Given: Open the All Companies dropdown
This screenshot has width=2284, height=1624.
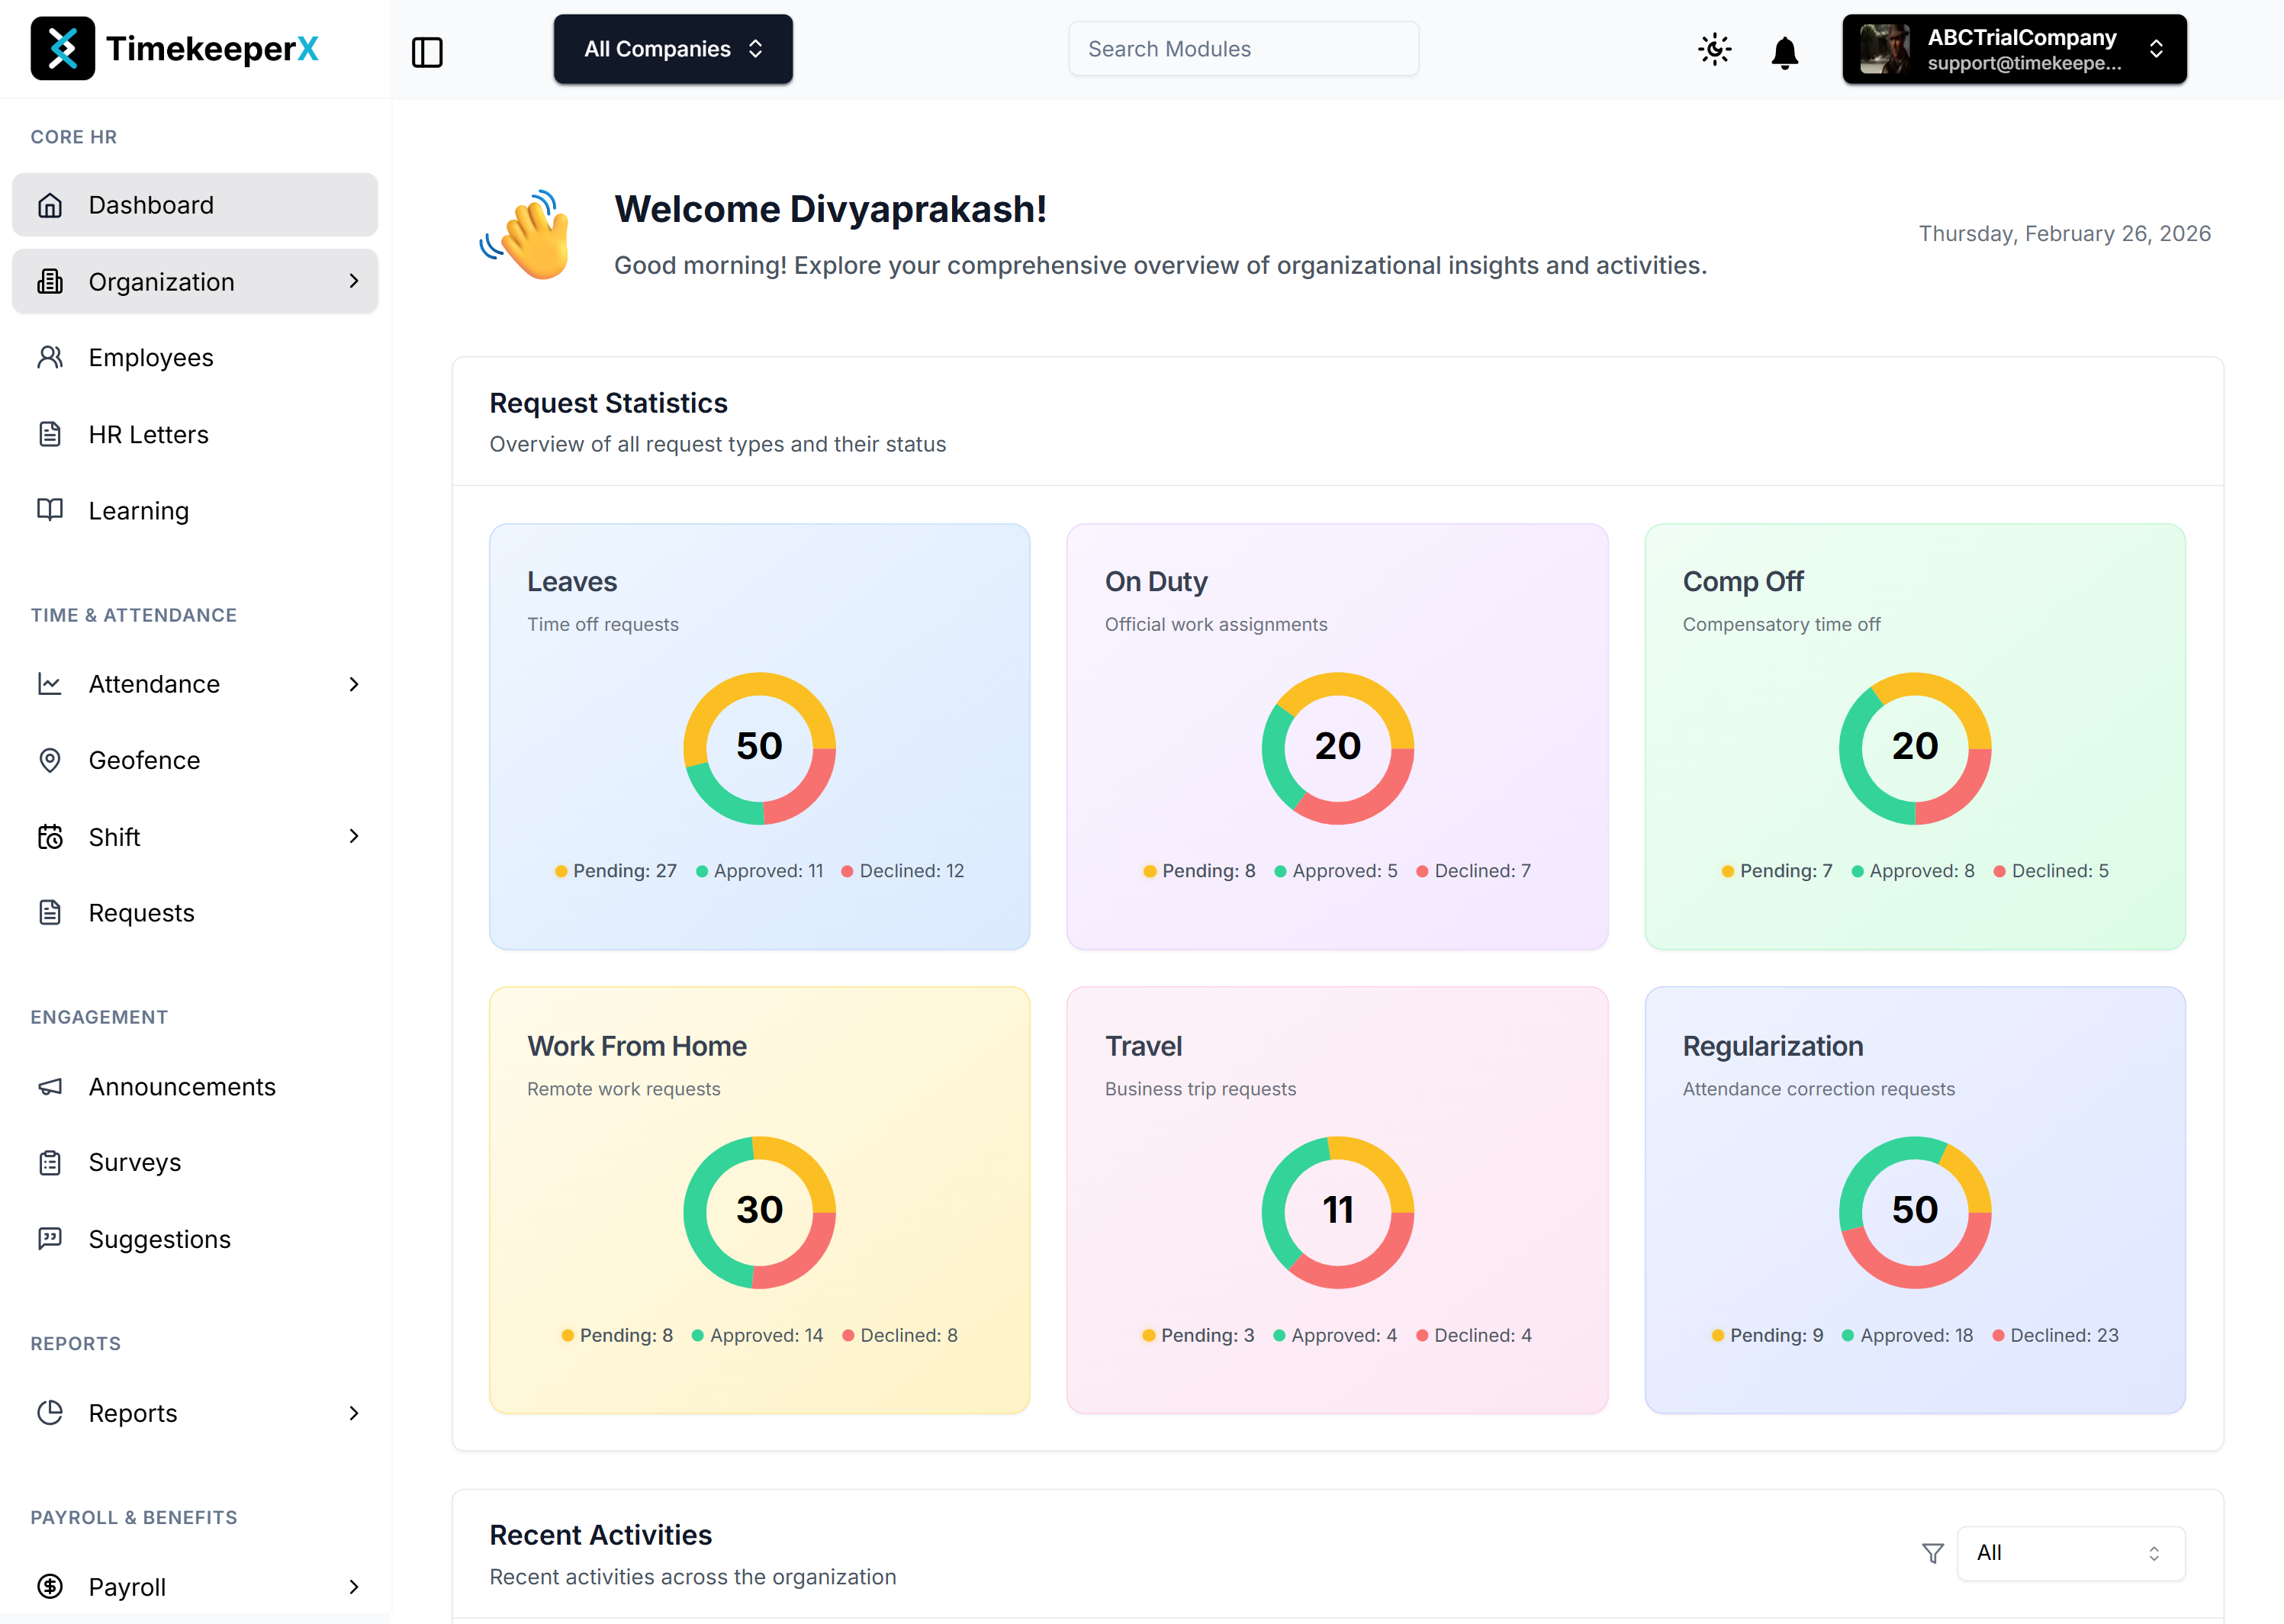Looking at the screenshot, I should [x=672, y=48].
